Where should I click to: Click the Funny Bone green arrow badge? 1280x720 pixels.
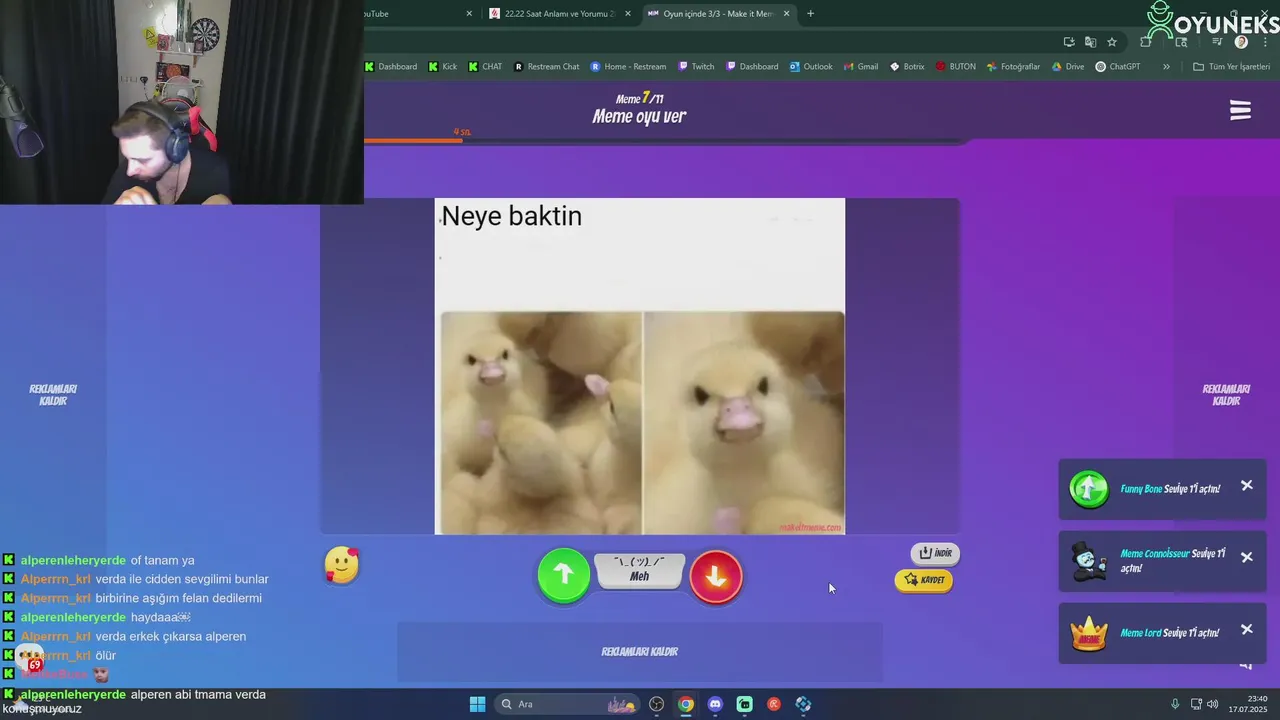pos(1089,489)
